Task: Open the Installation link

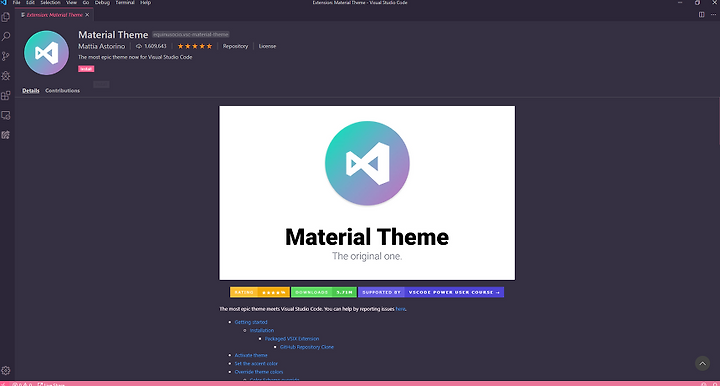Action: (x=262, y=330)
